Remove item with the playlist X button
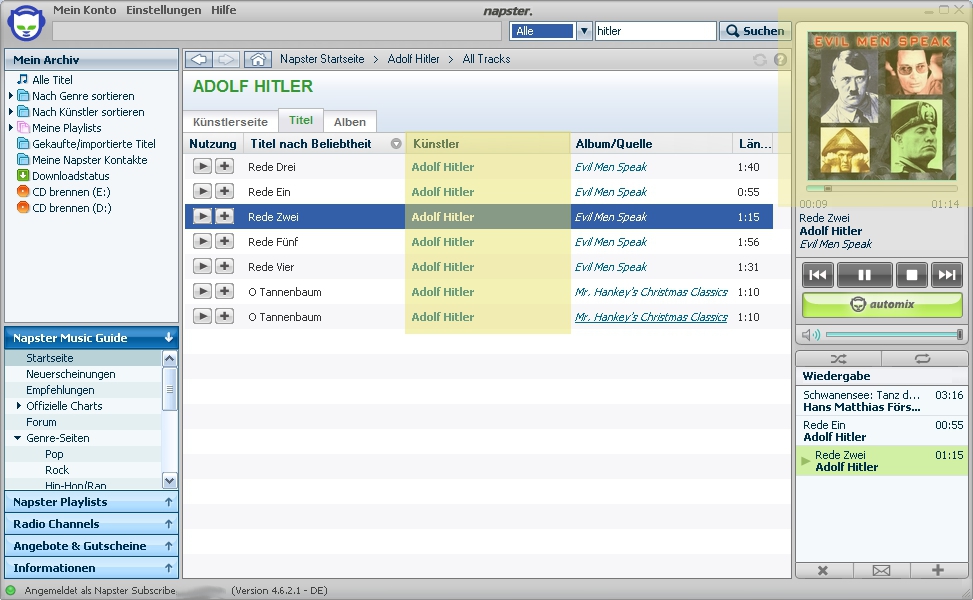The image size is (973, 600). (823, 570)
